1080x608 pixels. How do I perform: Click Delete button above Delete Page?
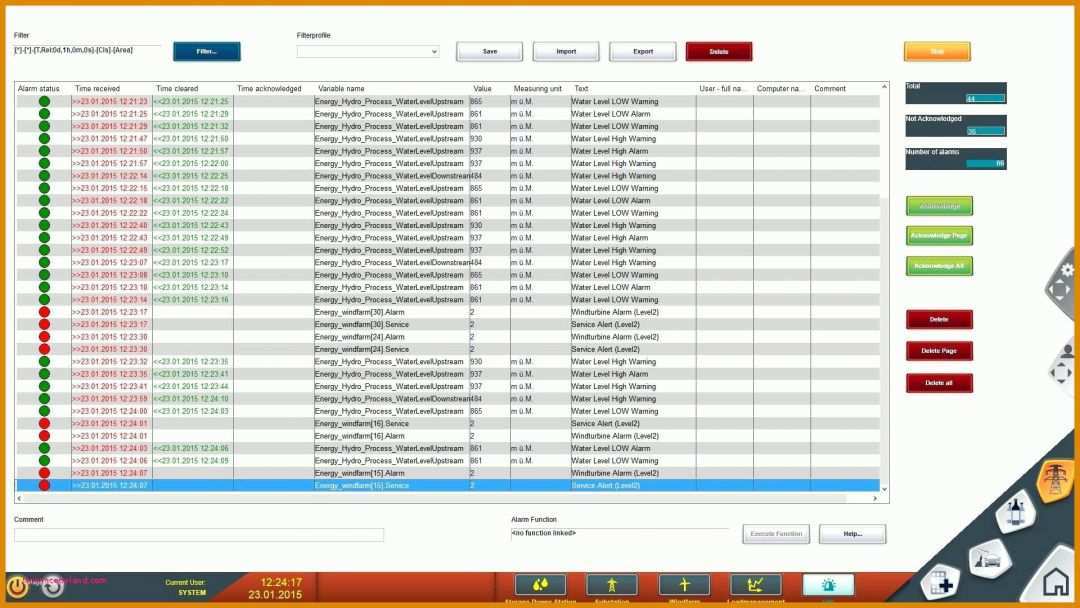click(939, 319)
